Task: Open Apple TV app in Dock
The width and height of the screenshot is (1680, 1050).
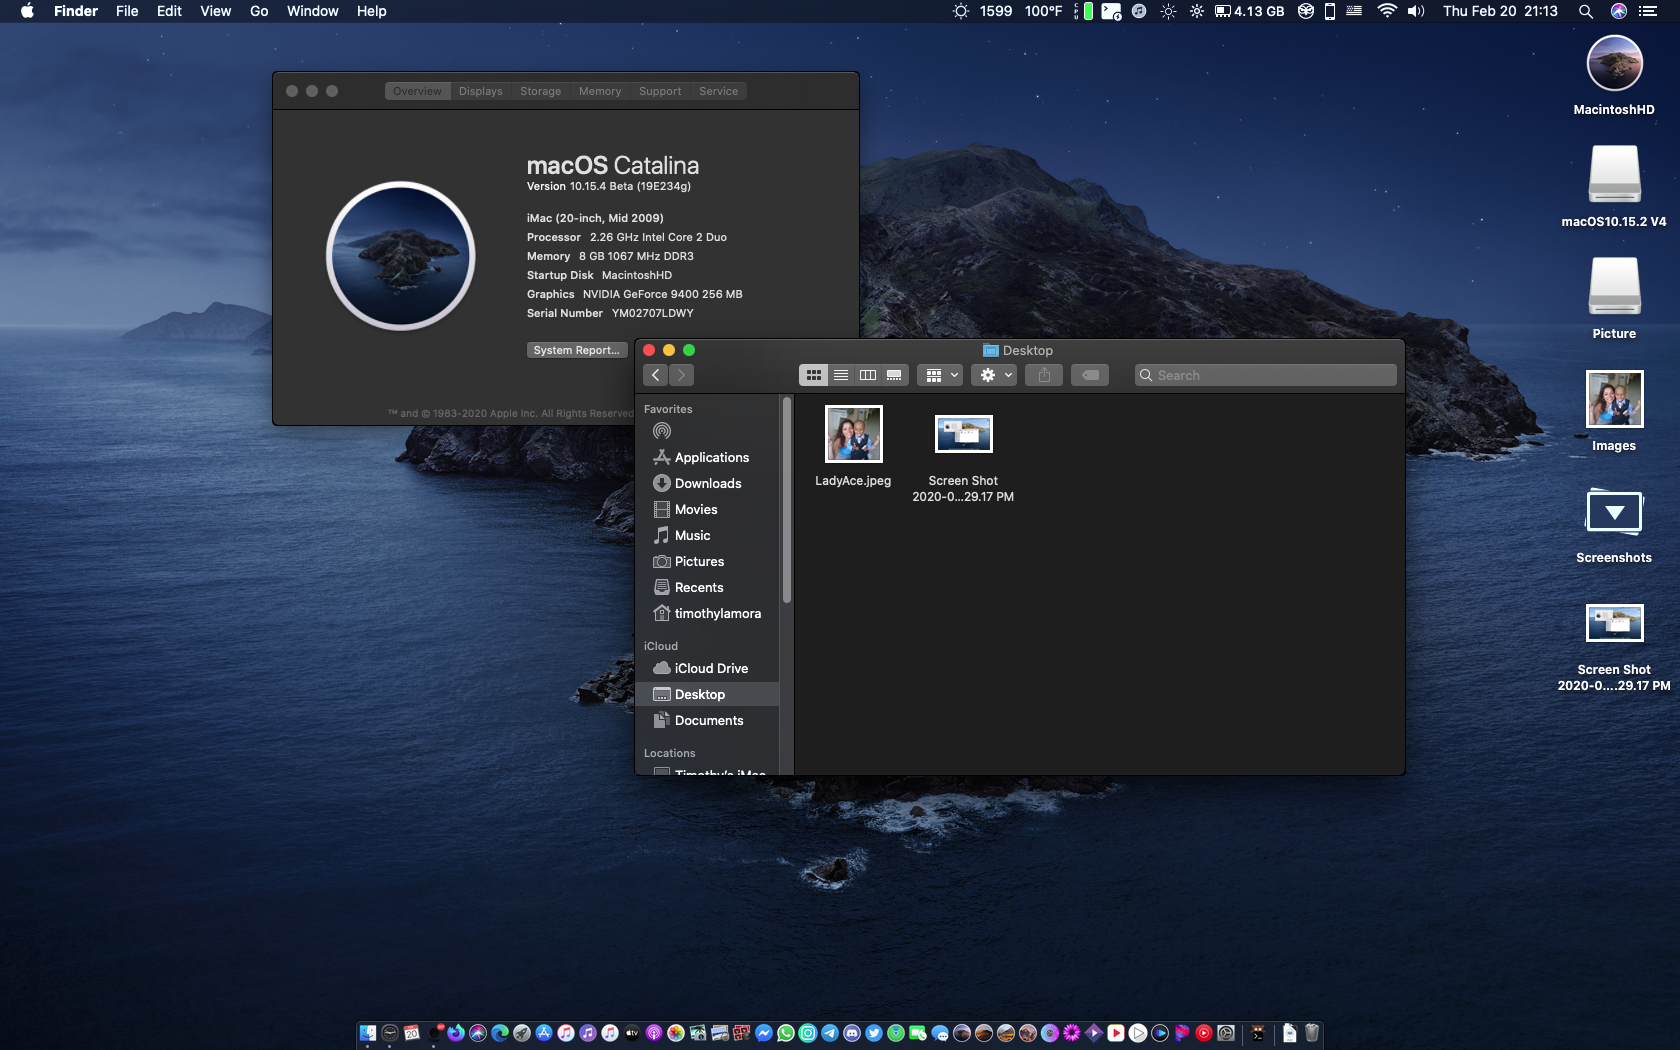Action: (631, 1033)
